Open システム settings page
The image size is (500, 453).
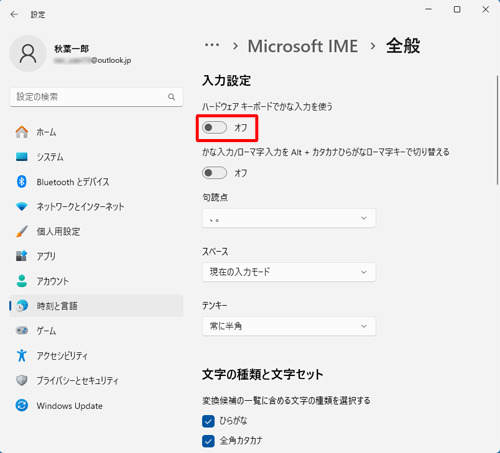point(96,157)
